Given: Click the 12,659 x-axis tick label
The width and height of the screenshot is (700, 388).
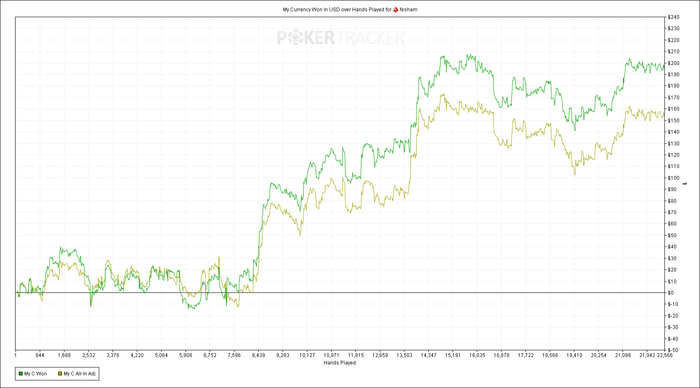Looking at the screenshot, I should tap(379, 355).
